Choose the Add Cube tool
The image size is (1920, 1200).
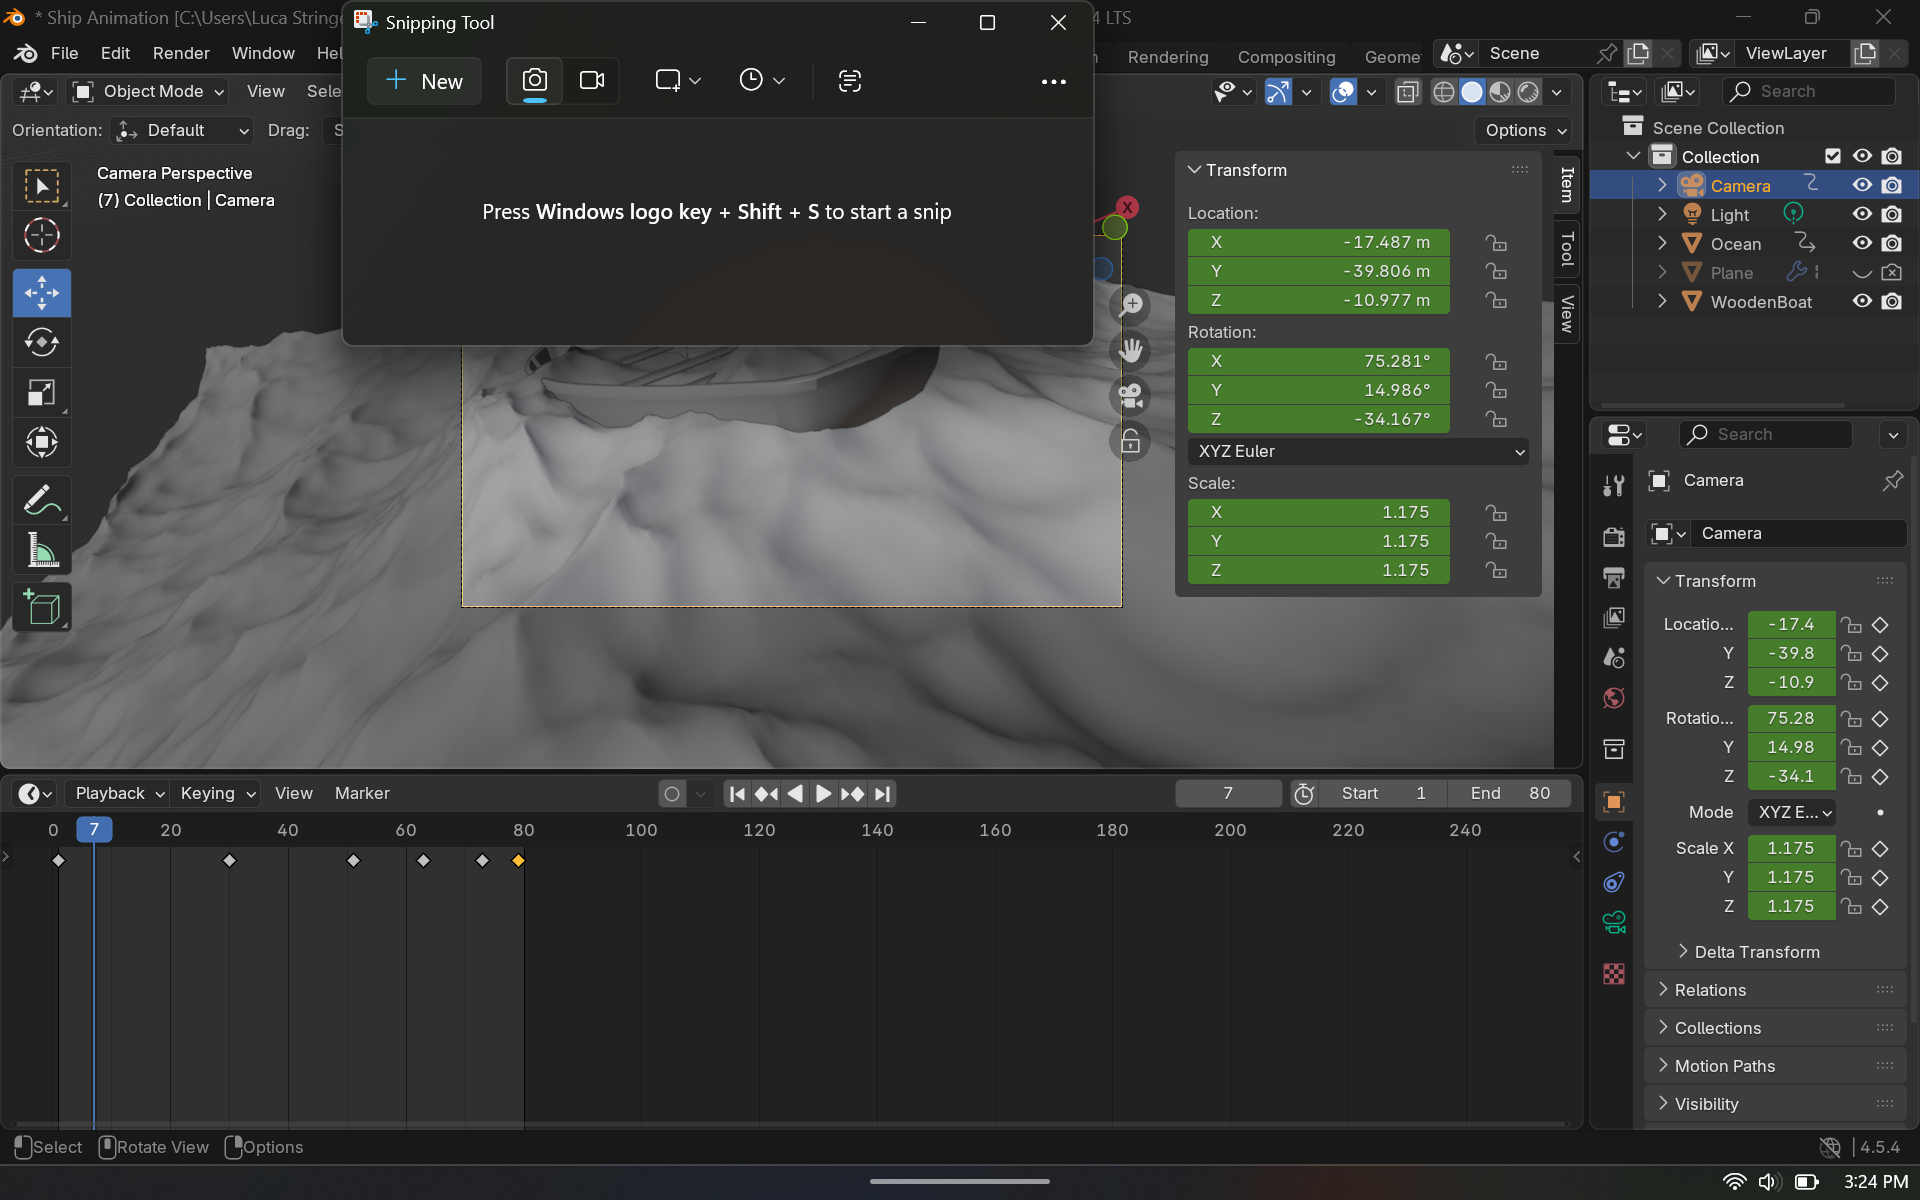41,607
